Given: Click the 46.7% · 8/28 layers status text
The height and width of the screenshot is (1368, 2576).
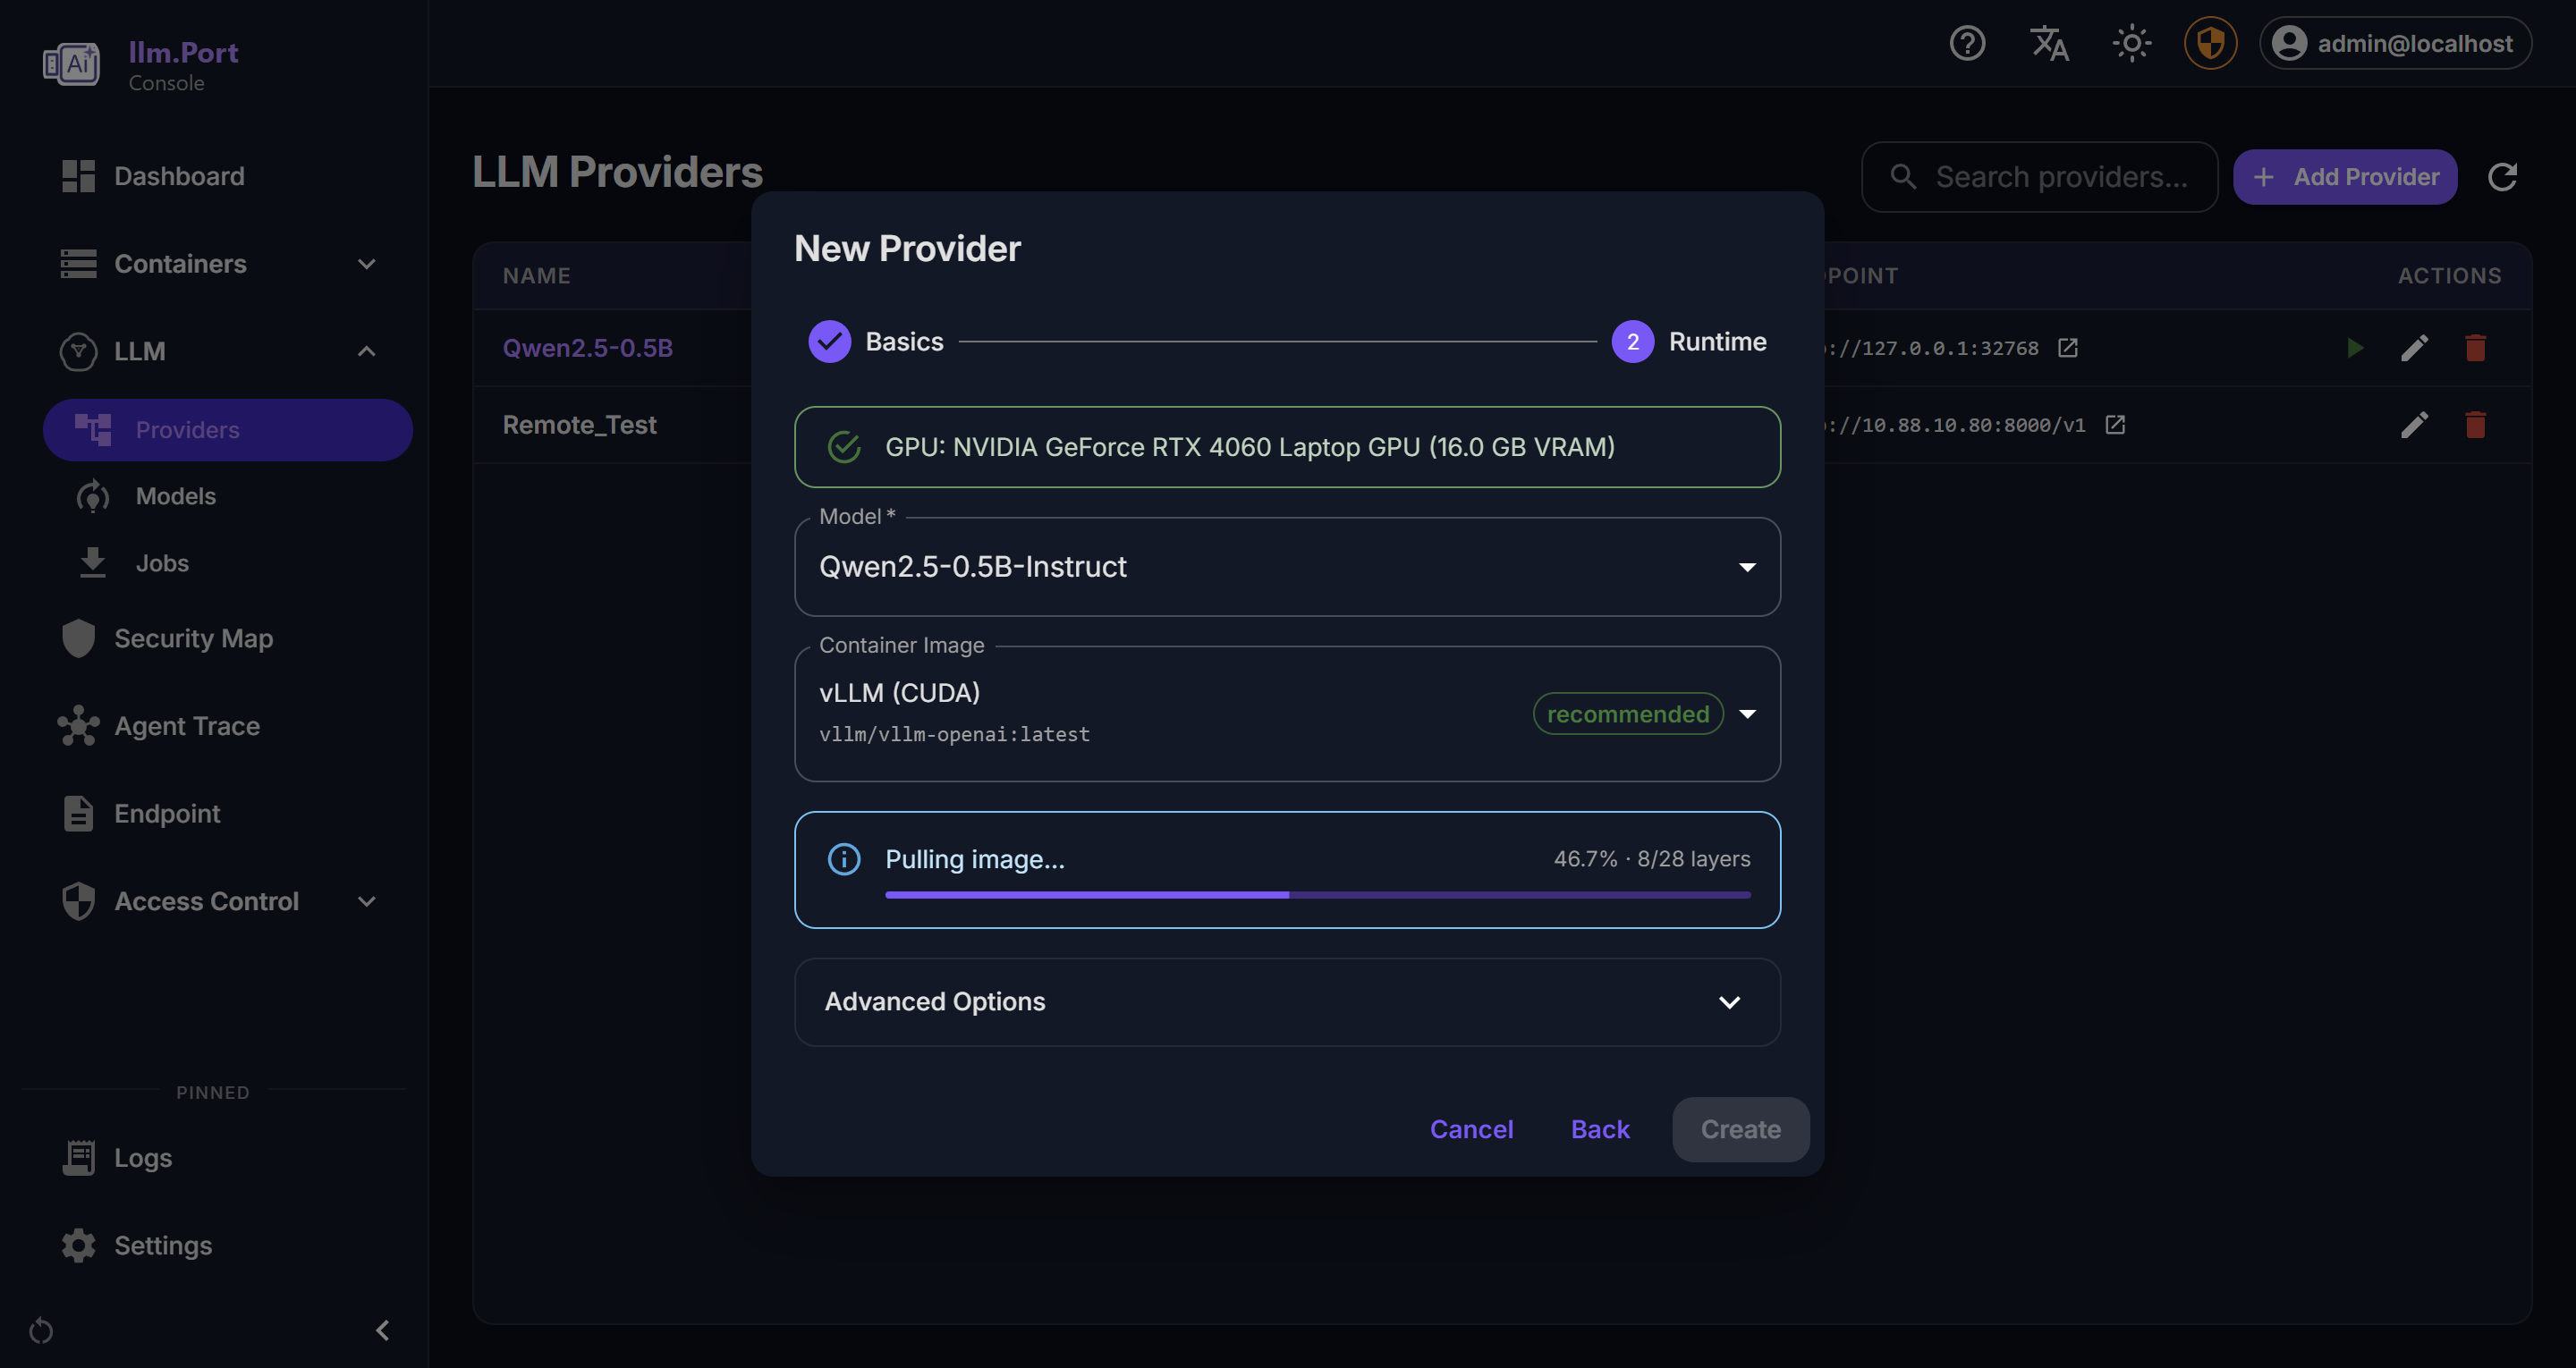Looking at the screenshot, I should pyautogui.click(x=1652, y=859).
